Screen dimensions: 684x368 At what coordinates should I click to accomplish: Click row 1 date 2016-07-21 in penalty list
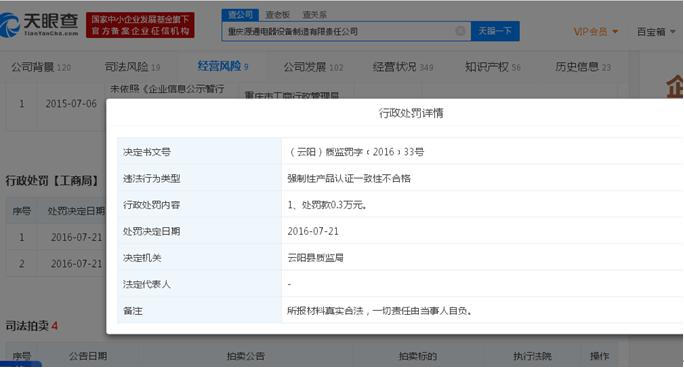[x=76, y=237]
